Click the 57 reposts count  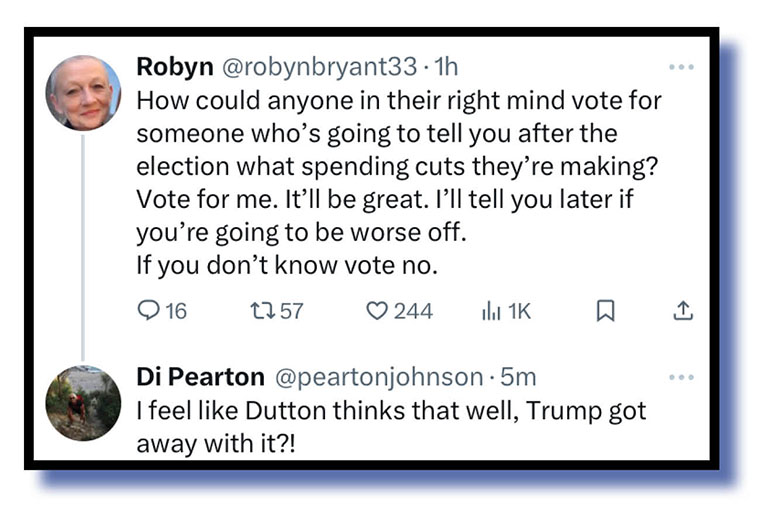[x=291, y=311]
